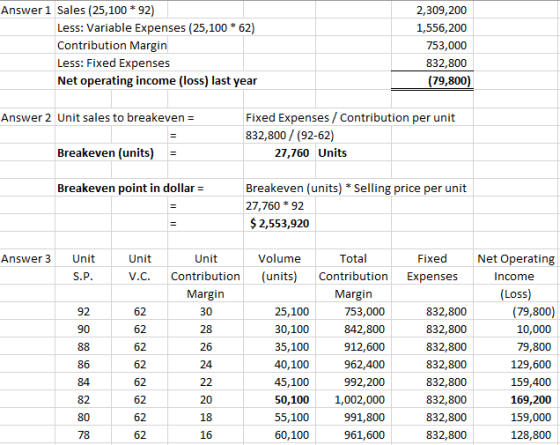560x445 pixels.
Task: Click 'Unit sales to breakeven =' cell
Action: click(126, 118)
